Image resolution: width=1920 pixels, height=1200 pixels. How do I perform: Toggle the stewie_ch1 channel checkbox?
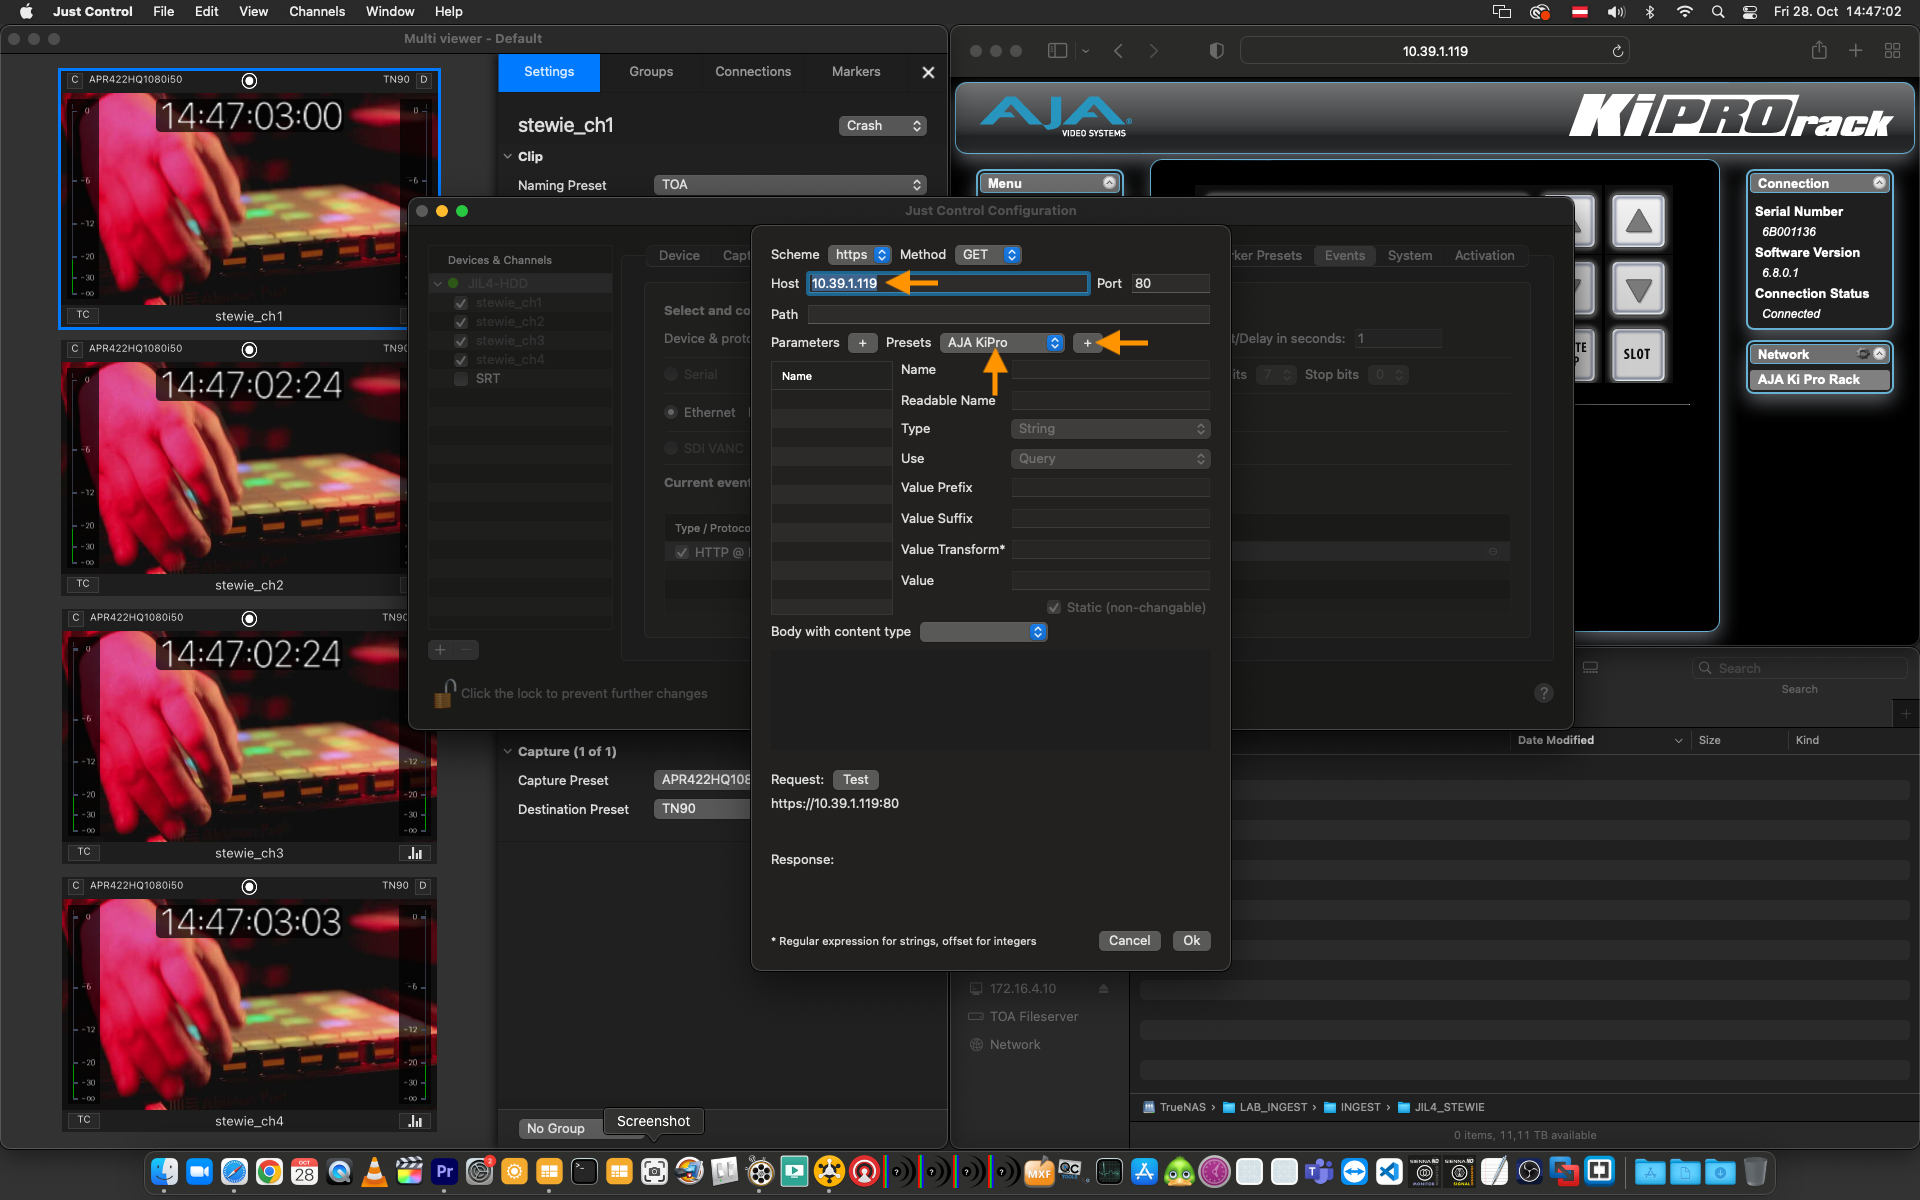[x=461, y=303]
